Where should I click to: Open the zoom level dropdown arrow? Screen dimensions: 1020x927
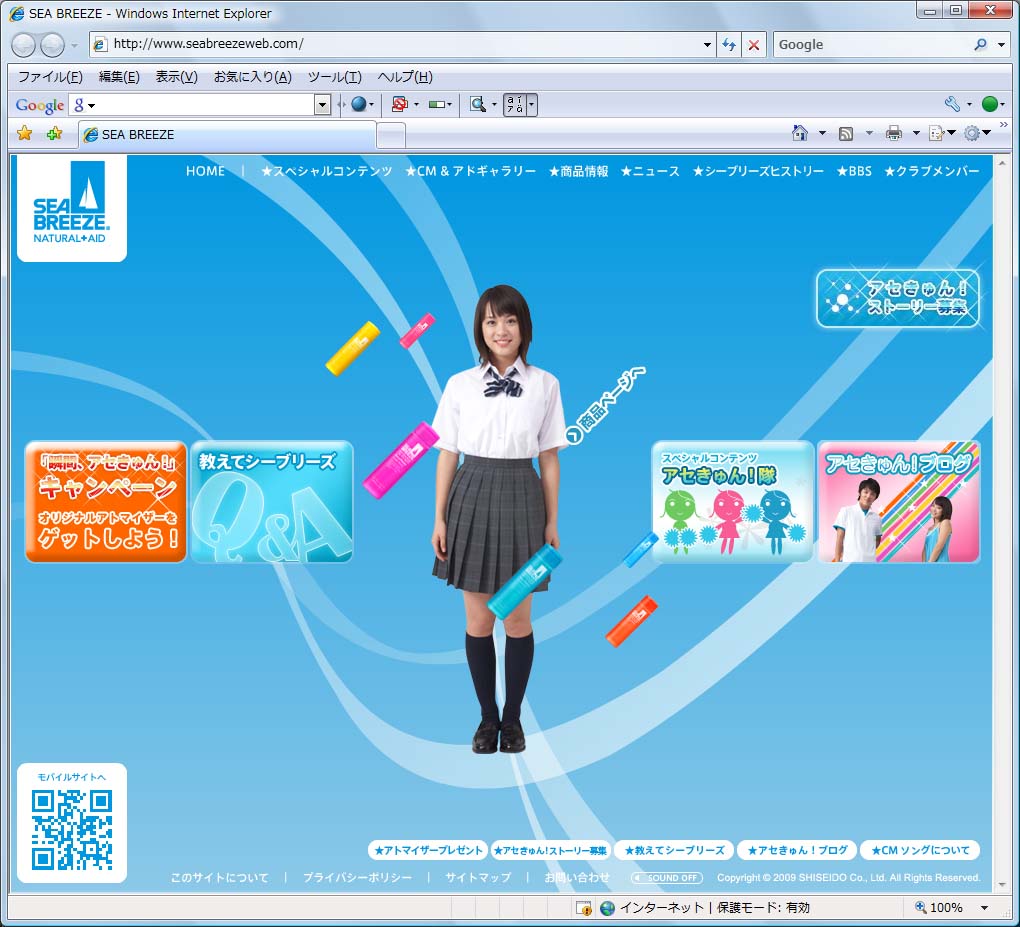(x=984, y=908)
